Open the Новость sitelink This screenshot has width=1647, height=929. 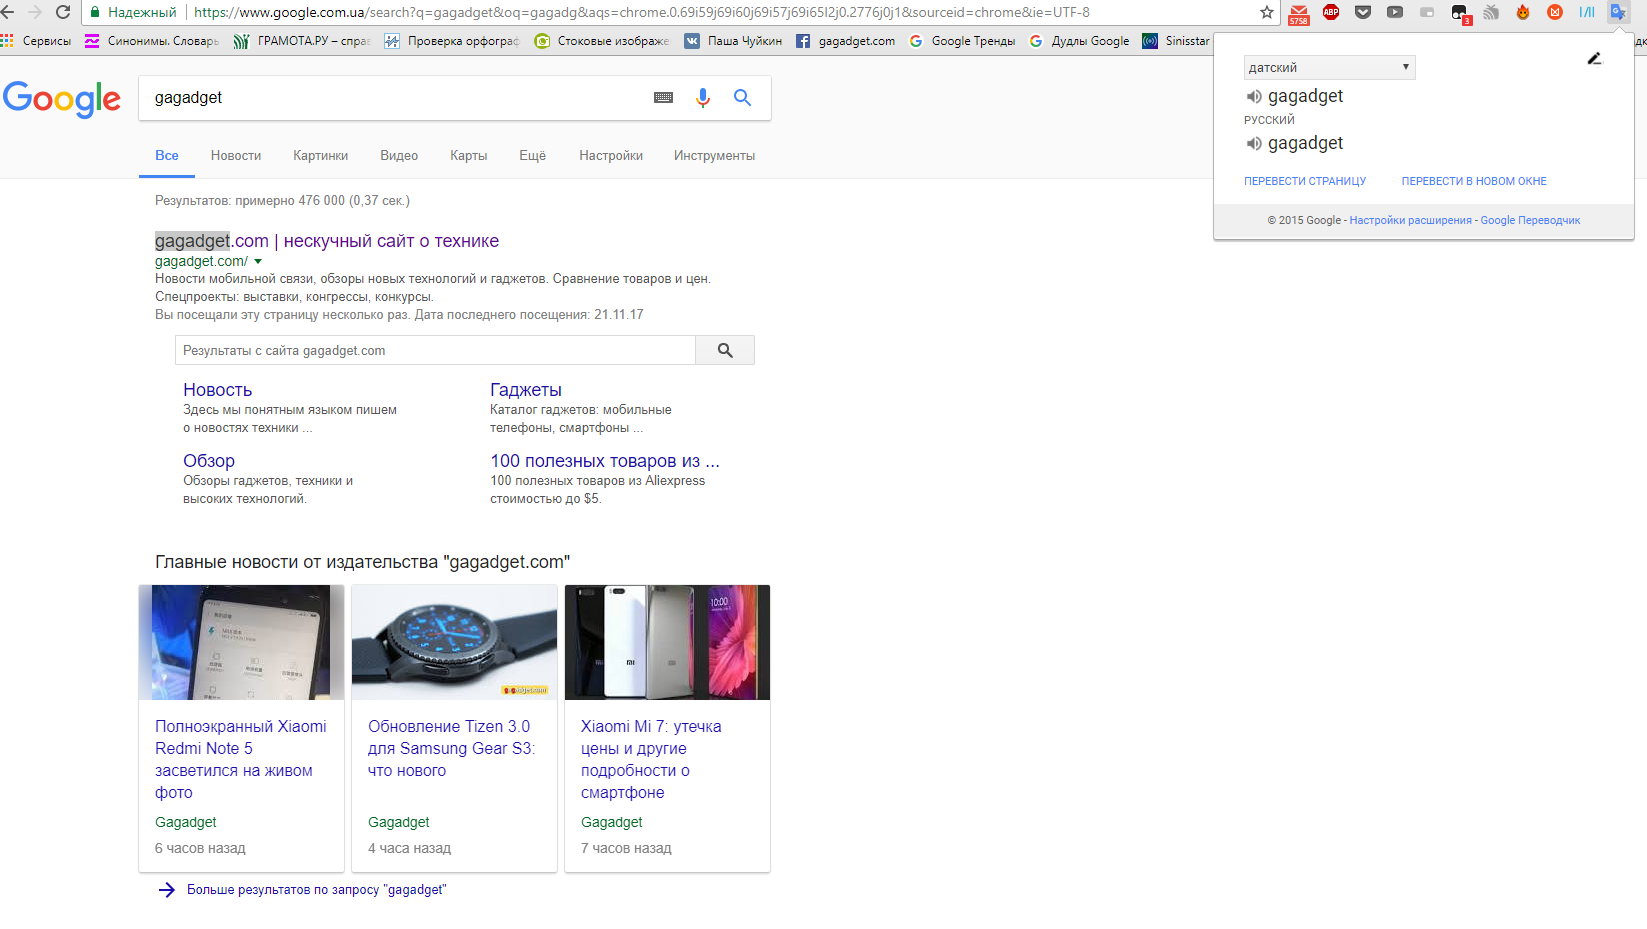[x=217, y=390]
